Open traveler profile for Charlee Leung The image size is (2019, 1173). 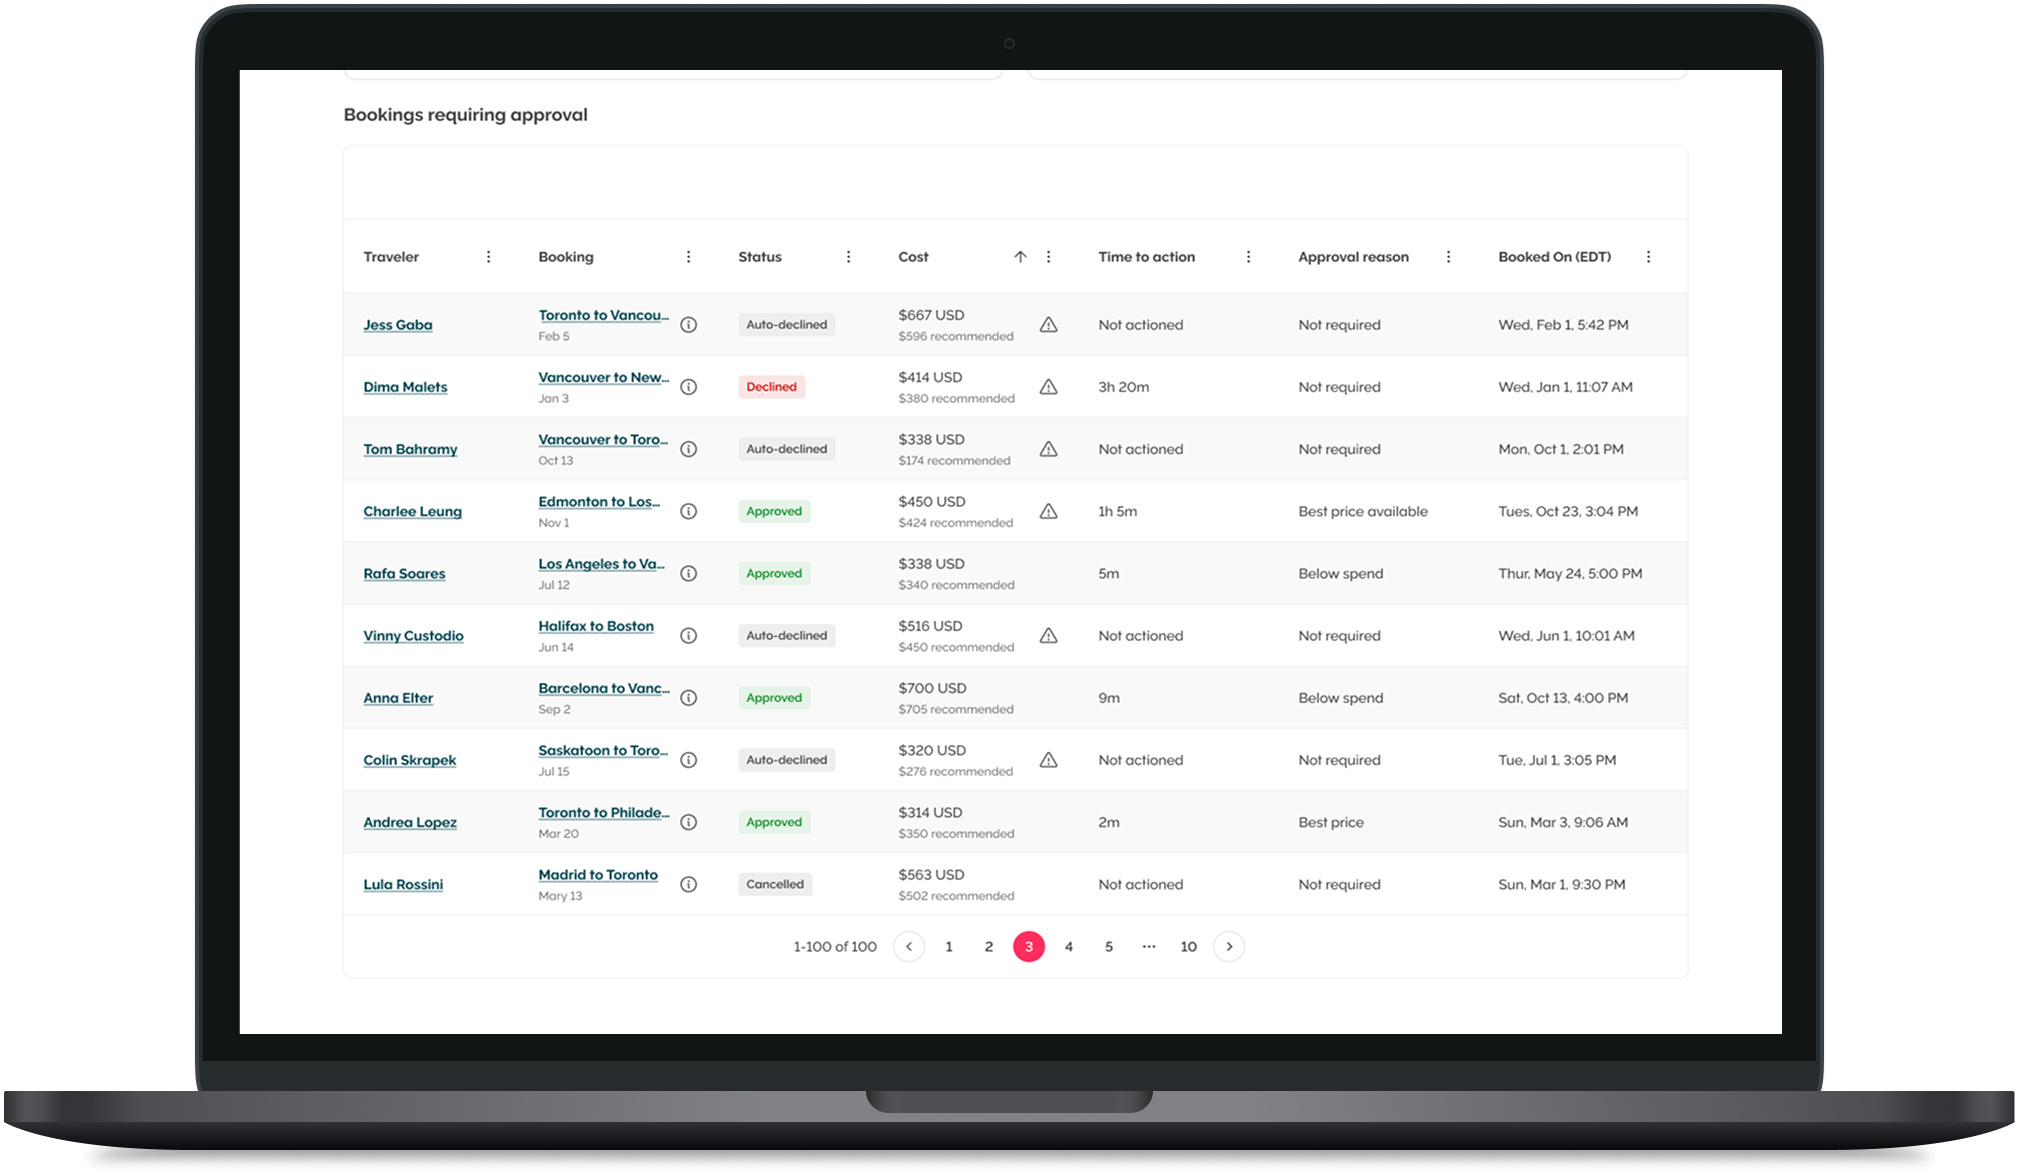[x=412, y=511]
